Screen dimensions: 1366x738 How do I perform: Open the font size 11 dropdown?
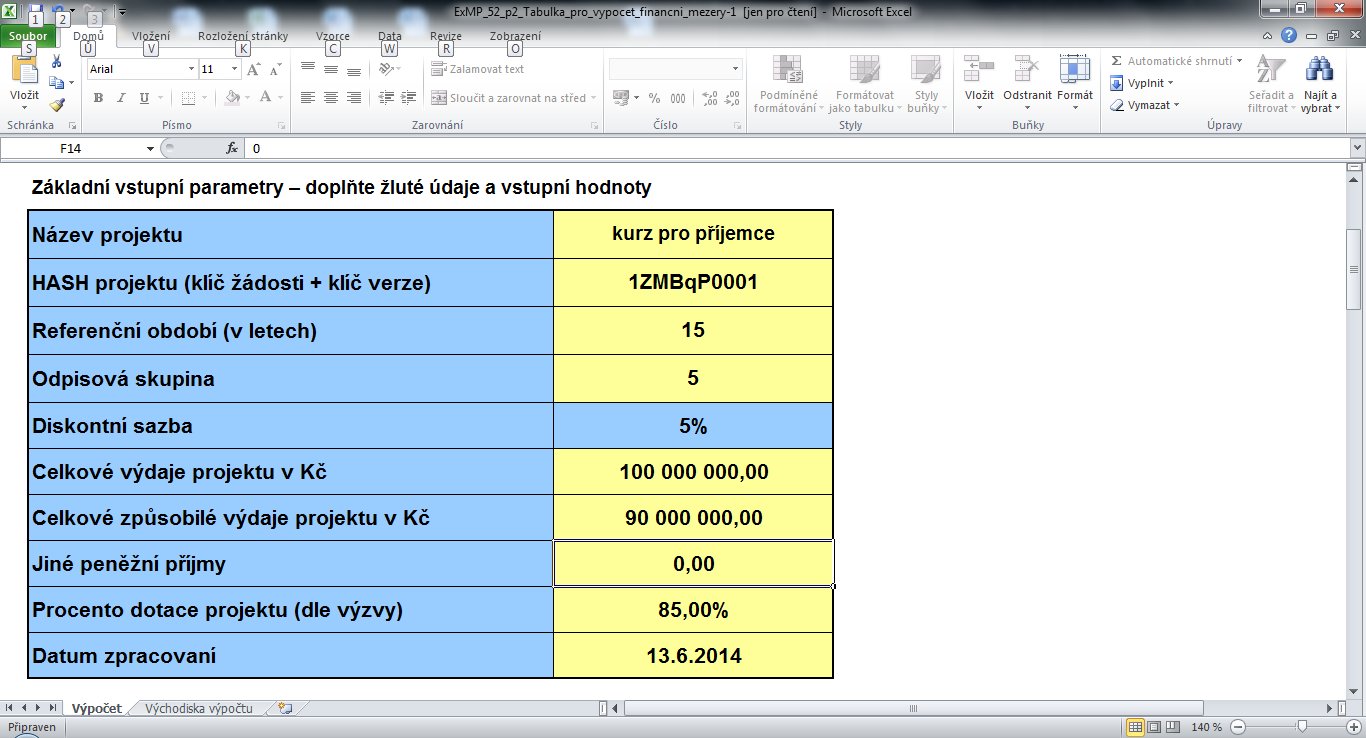pyautogui.click(x=235, y=69)
